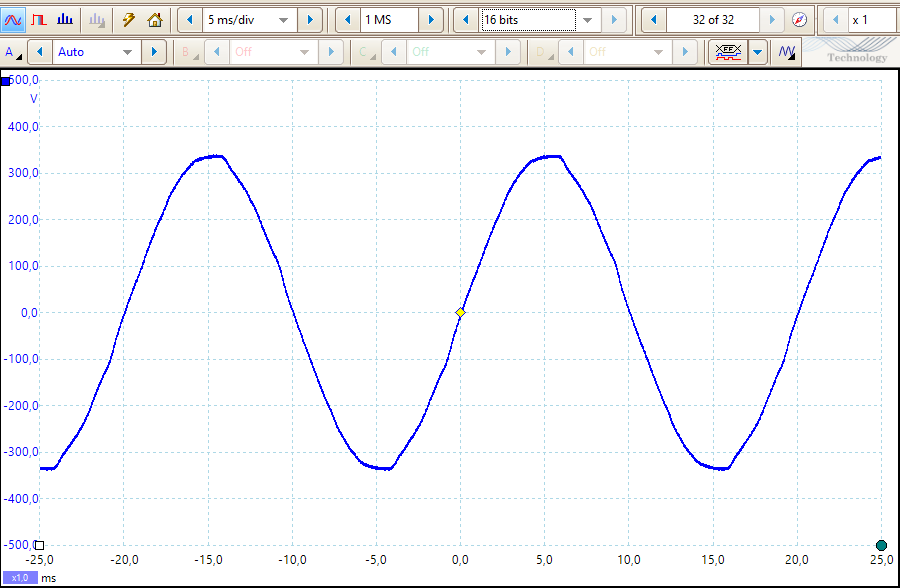Open the 16 bits resolution dropdown

(587, 20)
